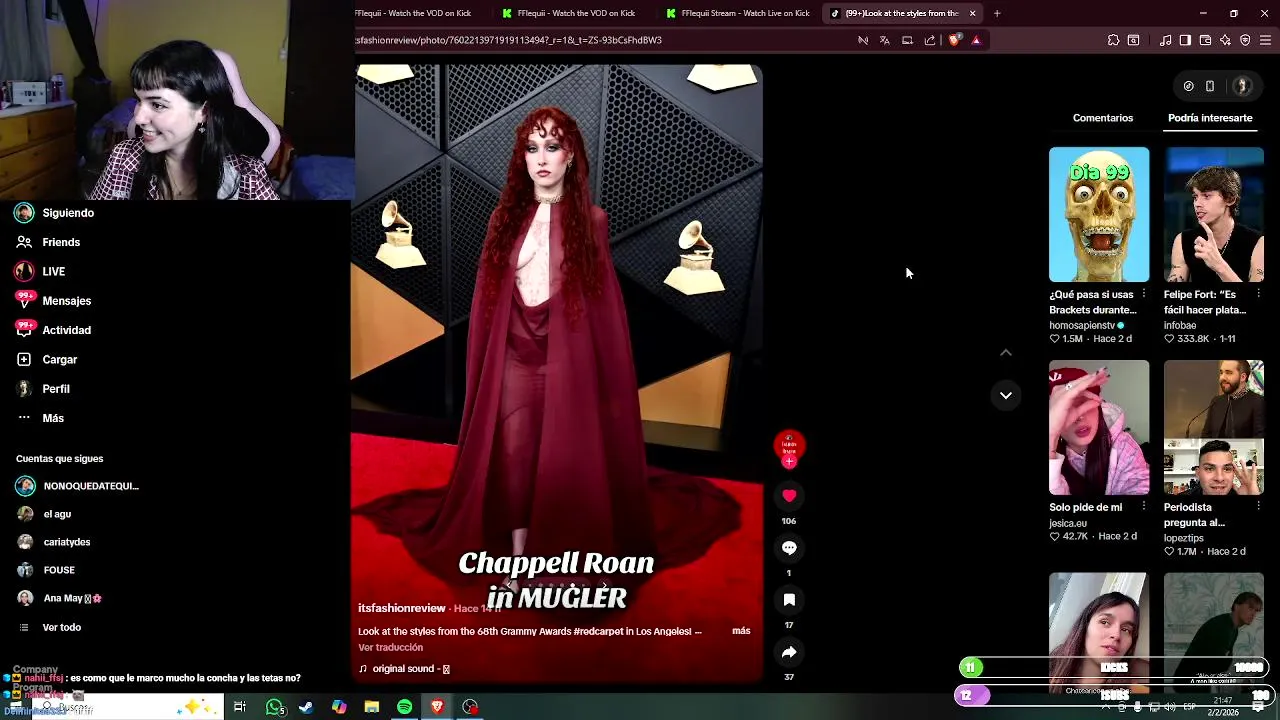Screen dimensions: 1280x720
Task: Open the TikTok profile avatar menu
Action: pyautogui.click(x=1243, y=86)
